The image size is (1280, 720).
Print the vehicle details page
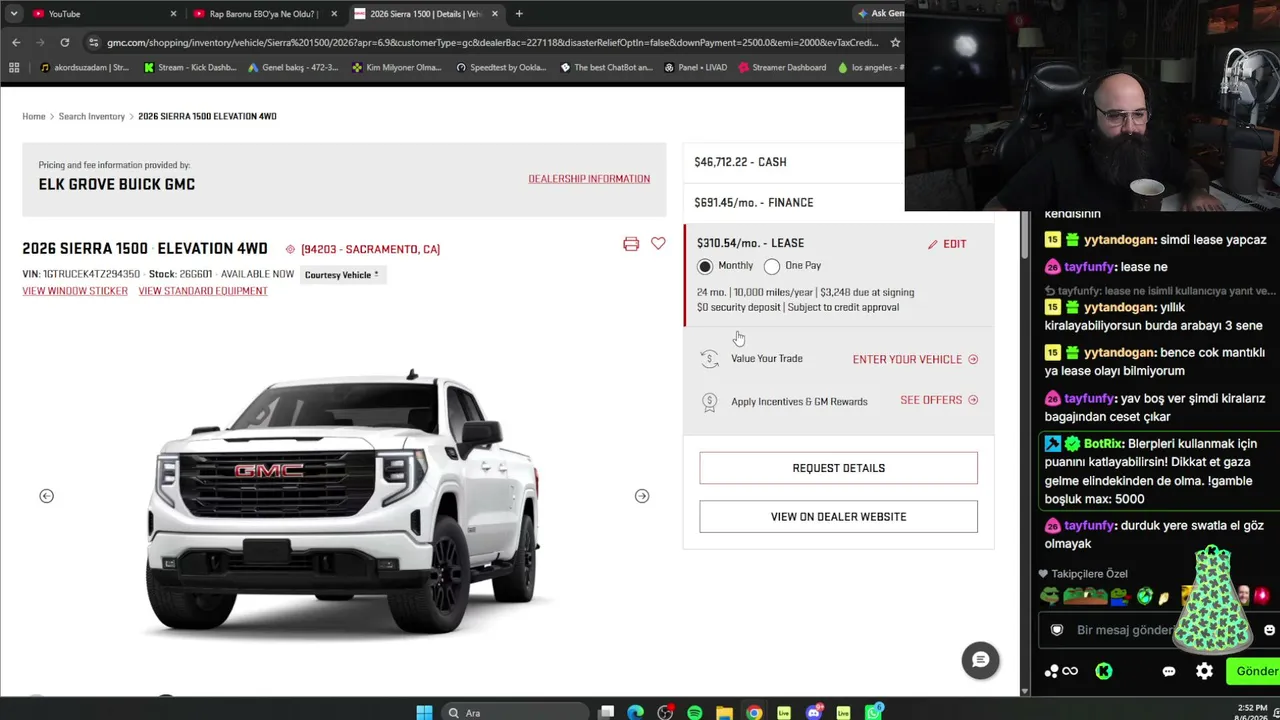[x=631, y=244]
